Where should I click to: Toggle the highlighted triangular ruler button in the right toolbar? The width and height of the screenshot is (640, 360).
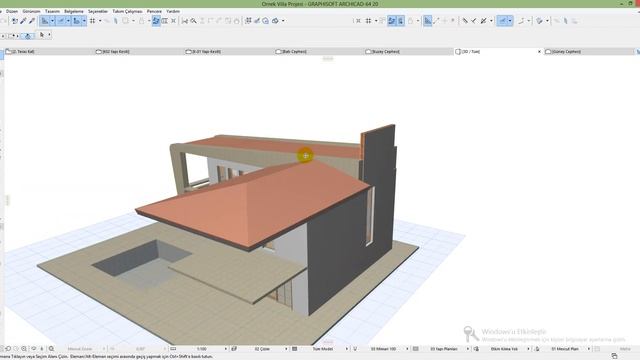[x=427, y=21]
